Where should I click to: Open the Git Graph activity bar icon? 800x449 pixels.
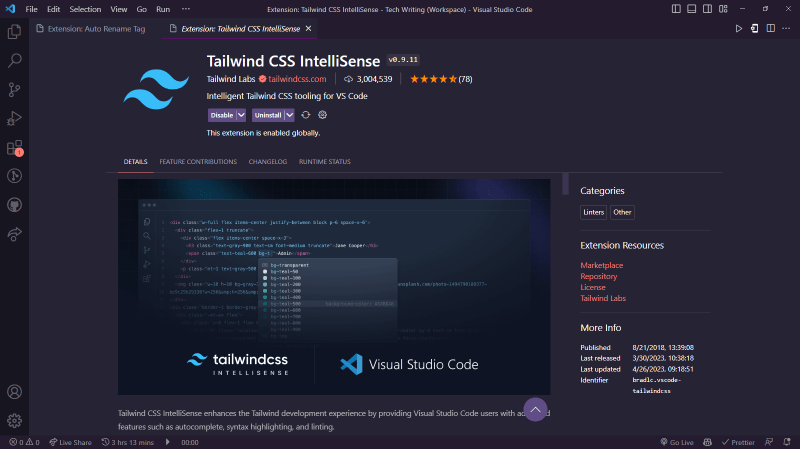tap(14, 176)
